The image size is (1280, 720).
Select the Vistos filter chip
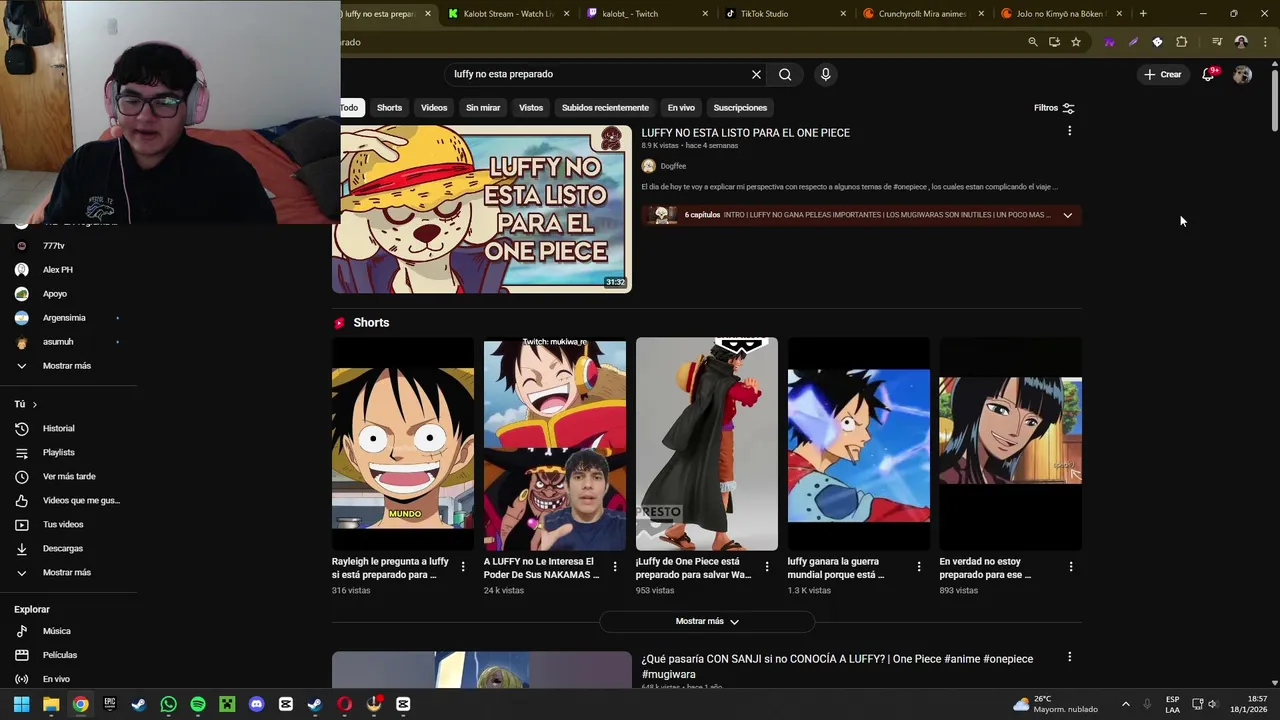tap(531, 108)
